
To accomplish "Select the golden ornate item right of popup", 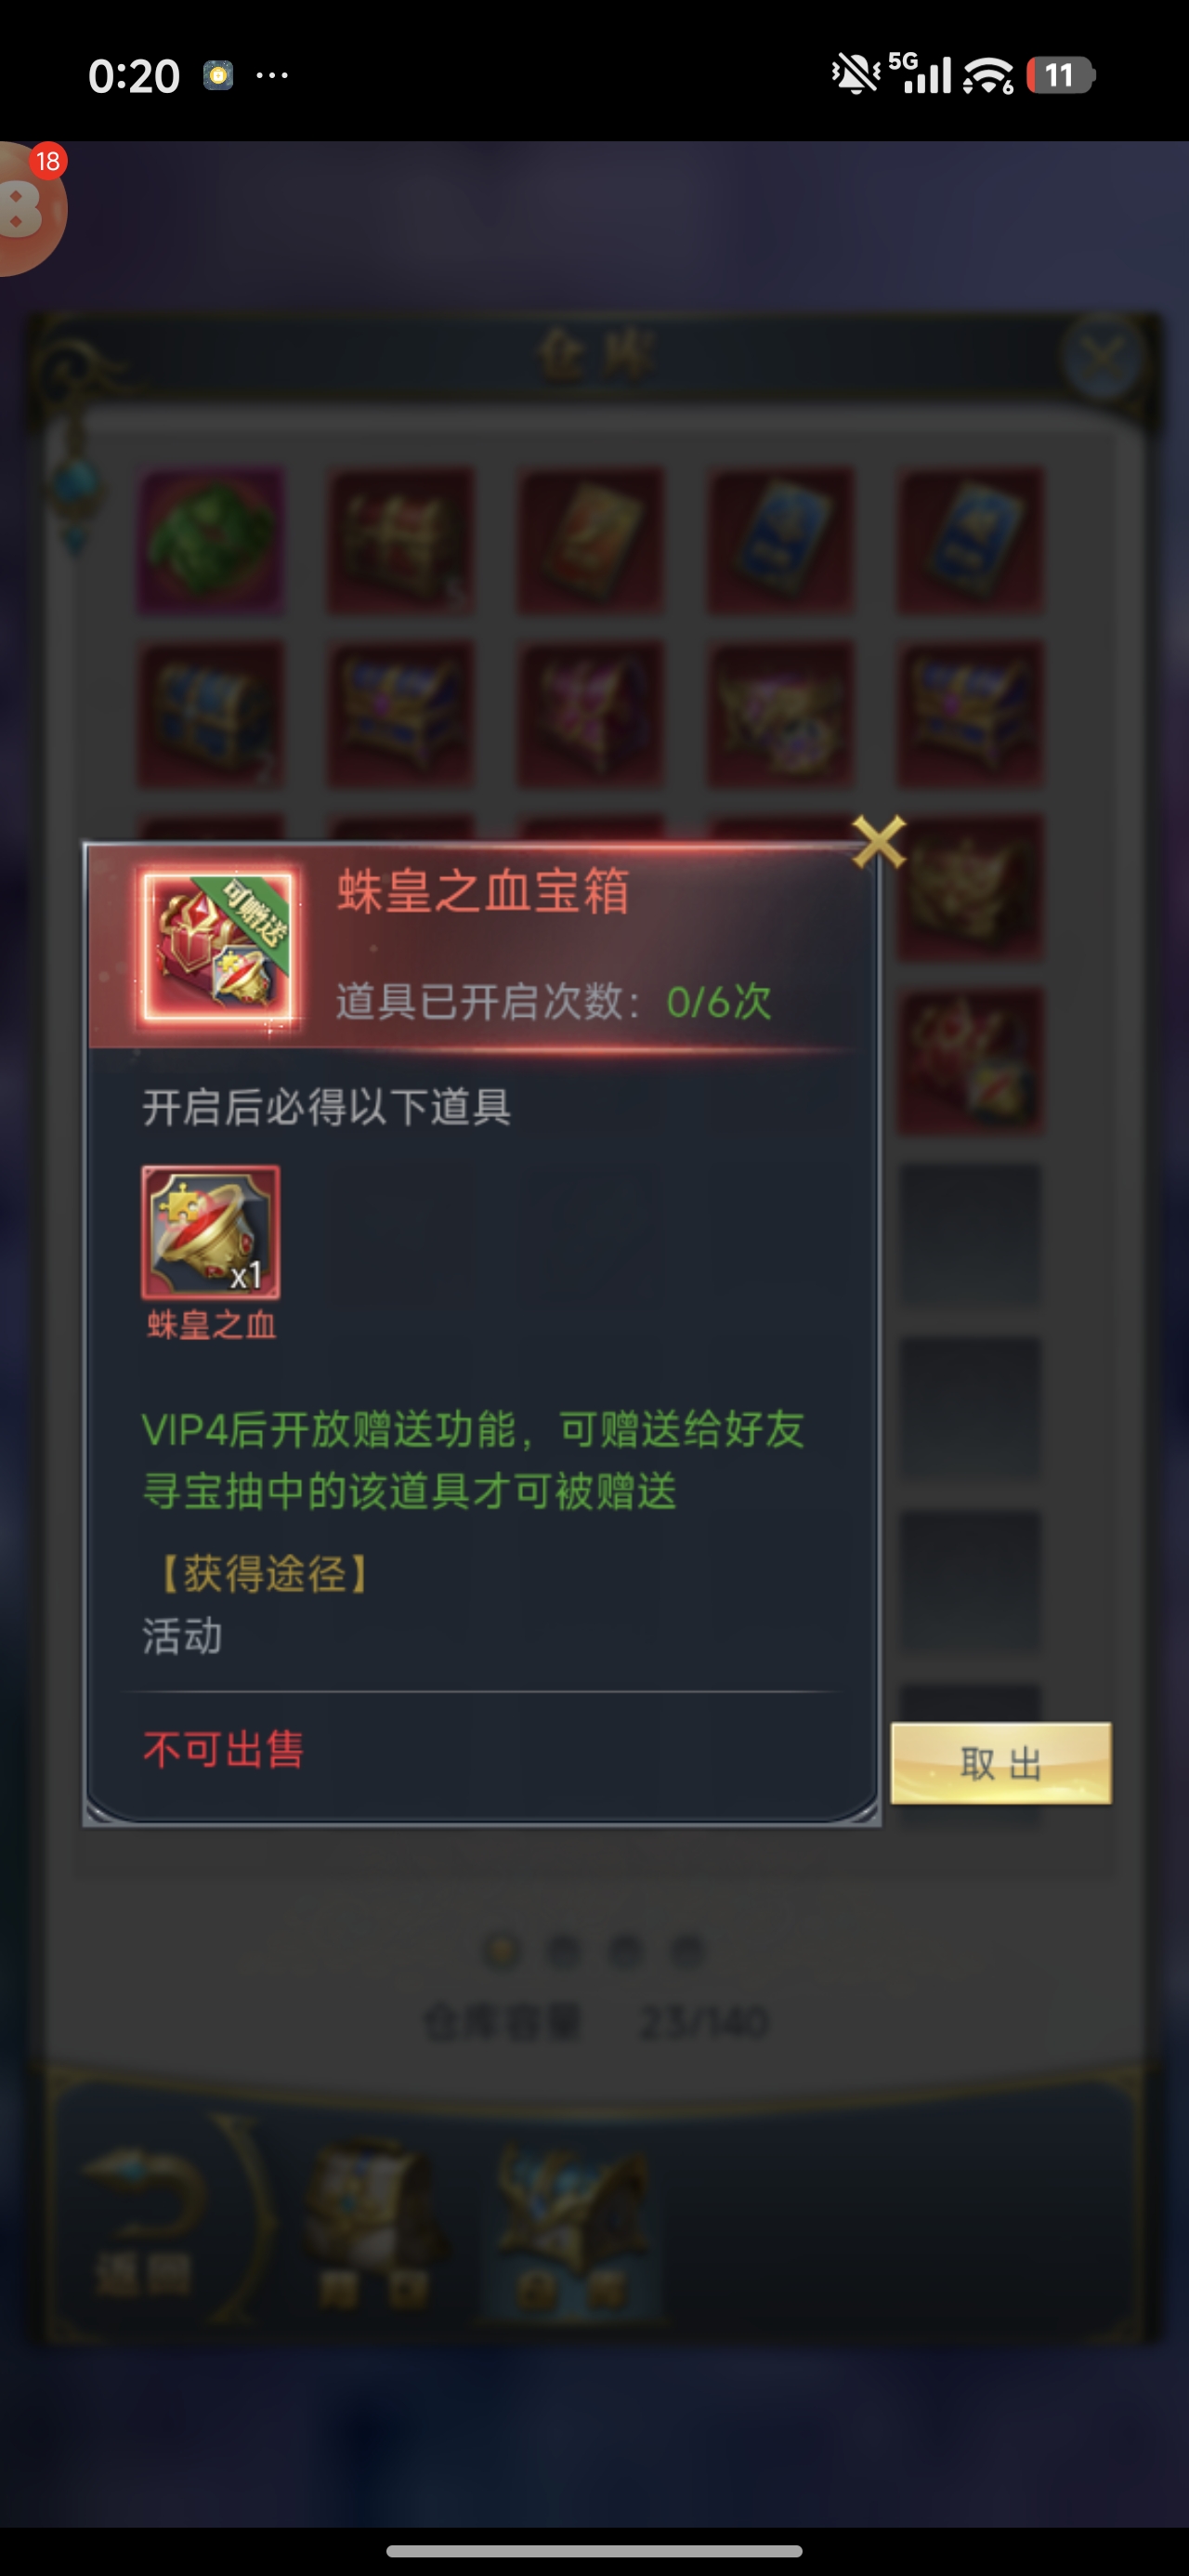I will tap(971, 887).
